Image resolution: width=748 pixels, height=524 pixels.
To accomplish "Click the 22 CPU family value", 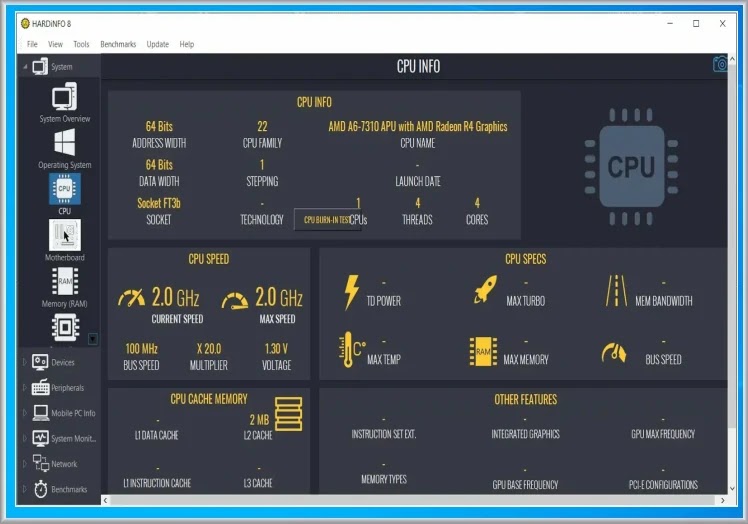I will 262,126.
